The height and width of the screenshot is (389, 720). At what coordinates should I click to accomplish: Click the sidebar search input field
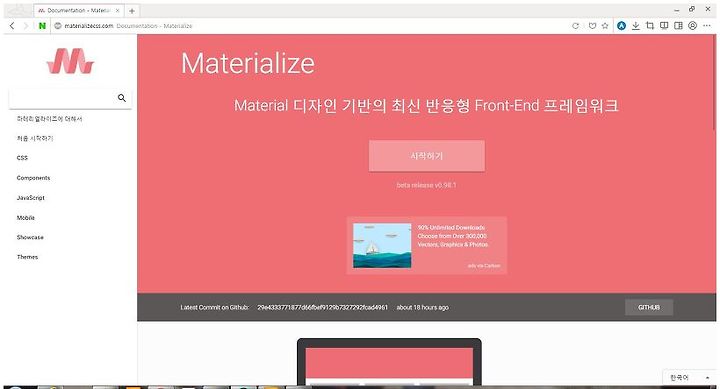click(x=70, y=98)
